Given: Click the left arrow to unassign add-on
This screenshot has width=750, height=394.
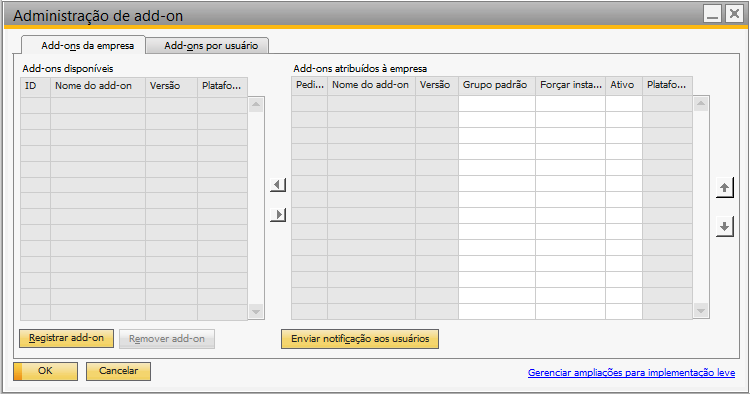Looking at the screenshot, I should [278, 185].
